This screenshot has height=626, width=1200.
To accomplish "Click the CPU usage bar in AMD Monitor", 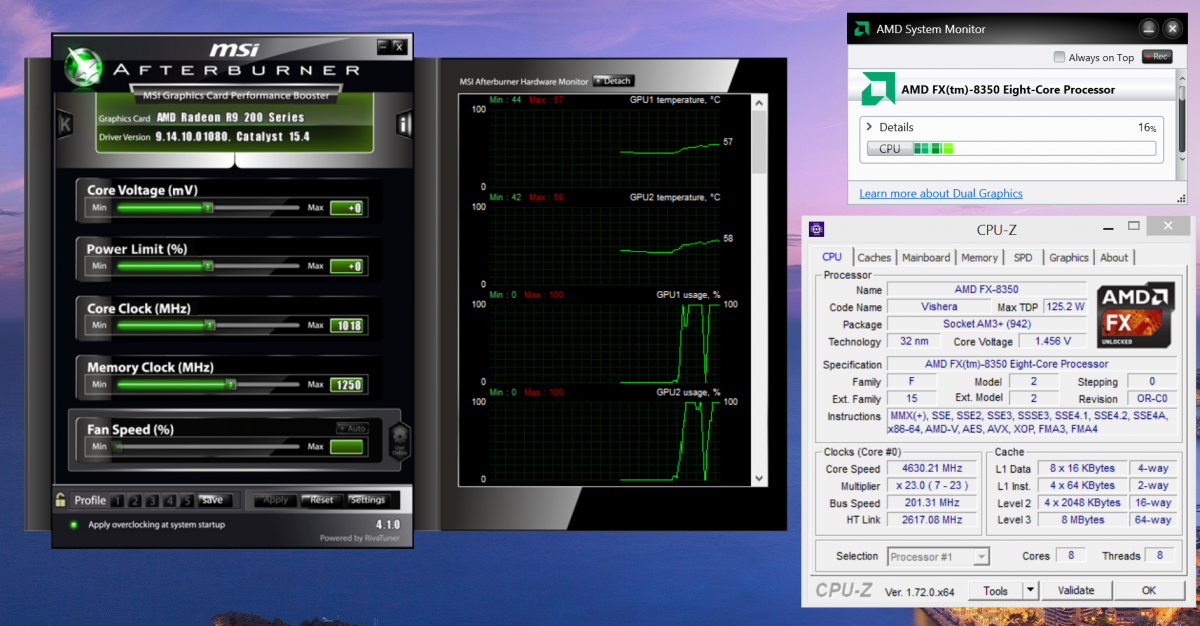I will tap(1011, 149).
